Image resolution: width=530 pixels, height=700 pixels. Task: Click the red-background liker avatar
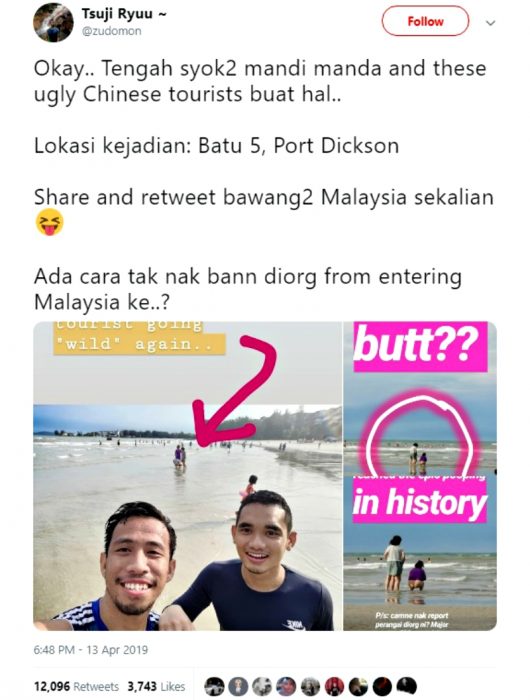(x=334, y=687)
